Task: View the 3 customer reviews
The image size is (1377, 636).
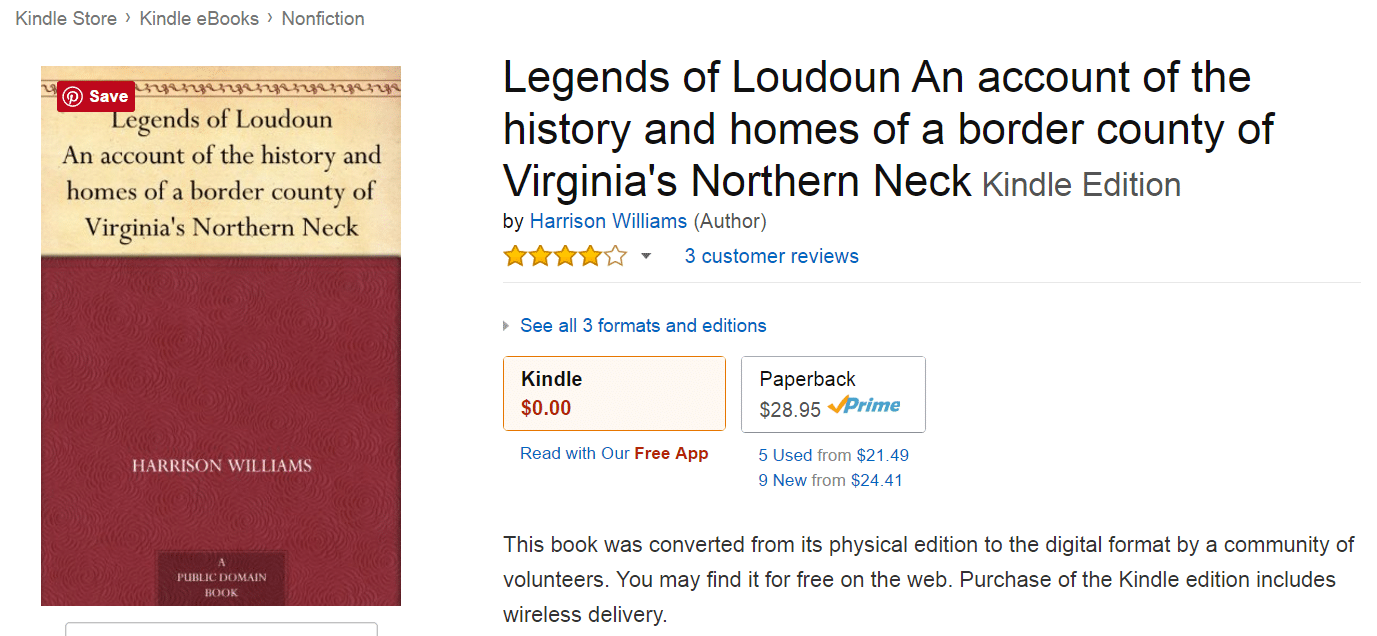Action: pyautogui.click(x=771, y=256)
